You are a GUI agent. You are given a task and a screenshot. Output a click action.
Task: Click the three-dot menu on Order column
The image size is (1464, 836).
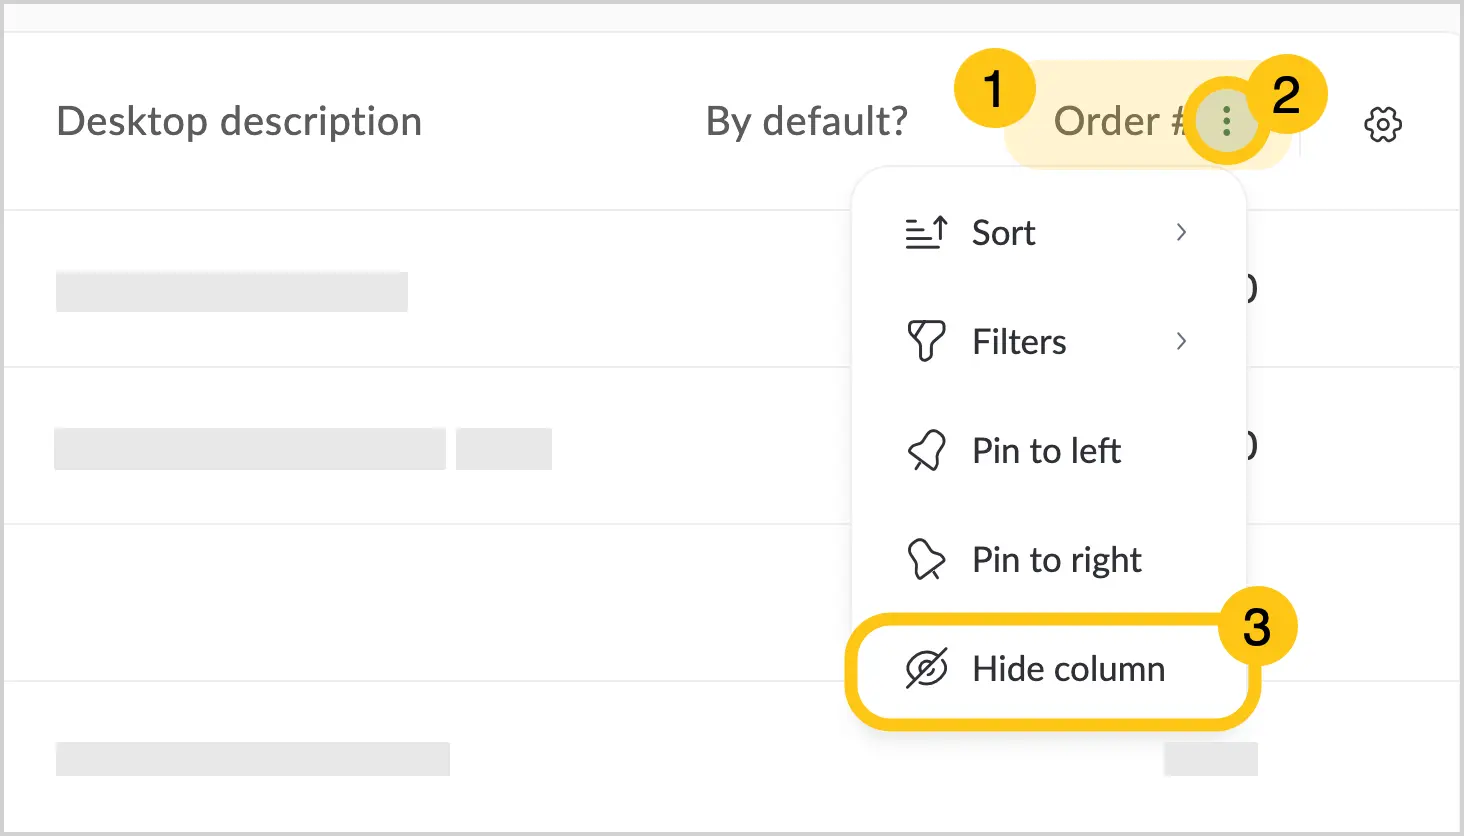click(x=1226, y=121)
